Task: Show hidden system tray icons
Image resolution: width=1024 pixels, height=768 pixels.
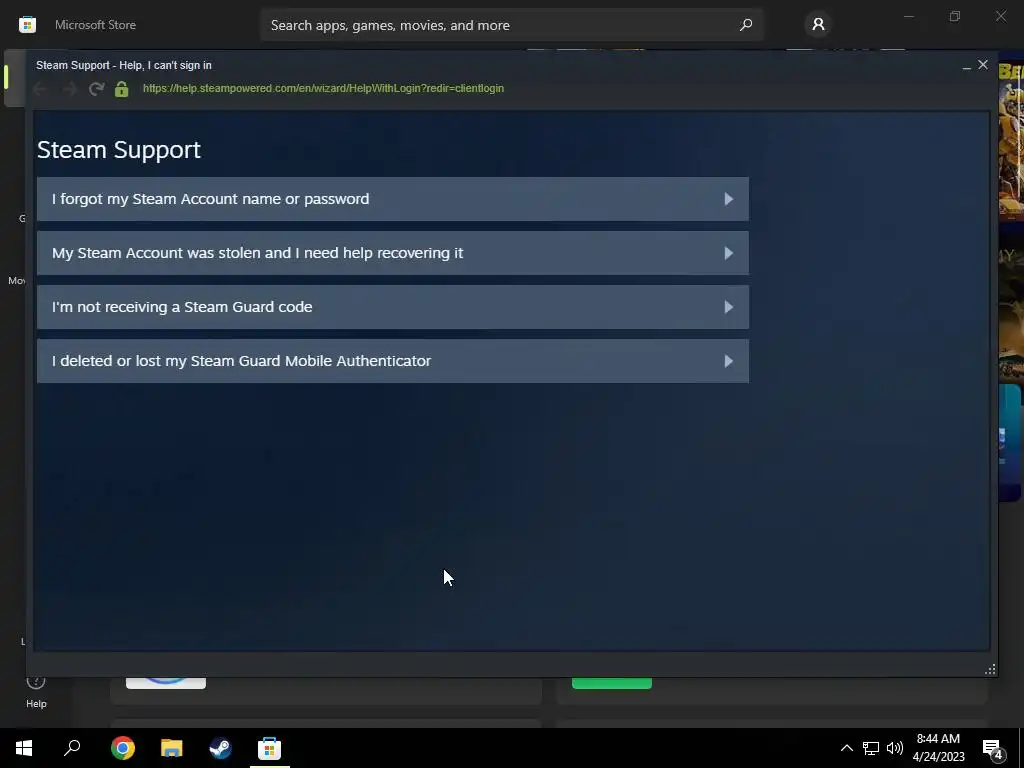Action: tap(846, 748)
